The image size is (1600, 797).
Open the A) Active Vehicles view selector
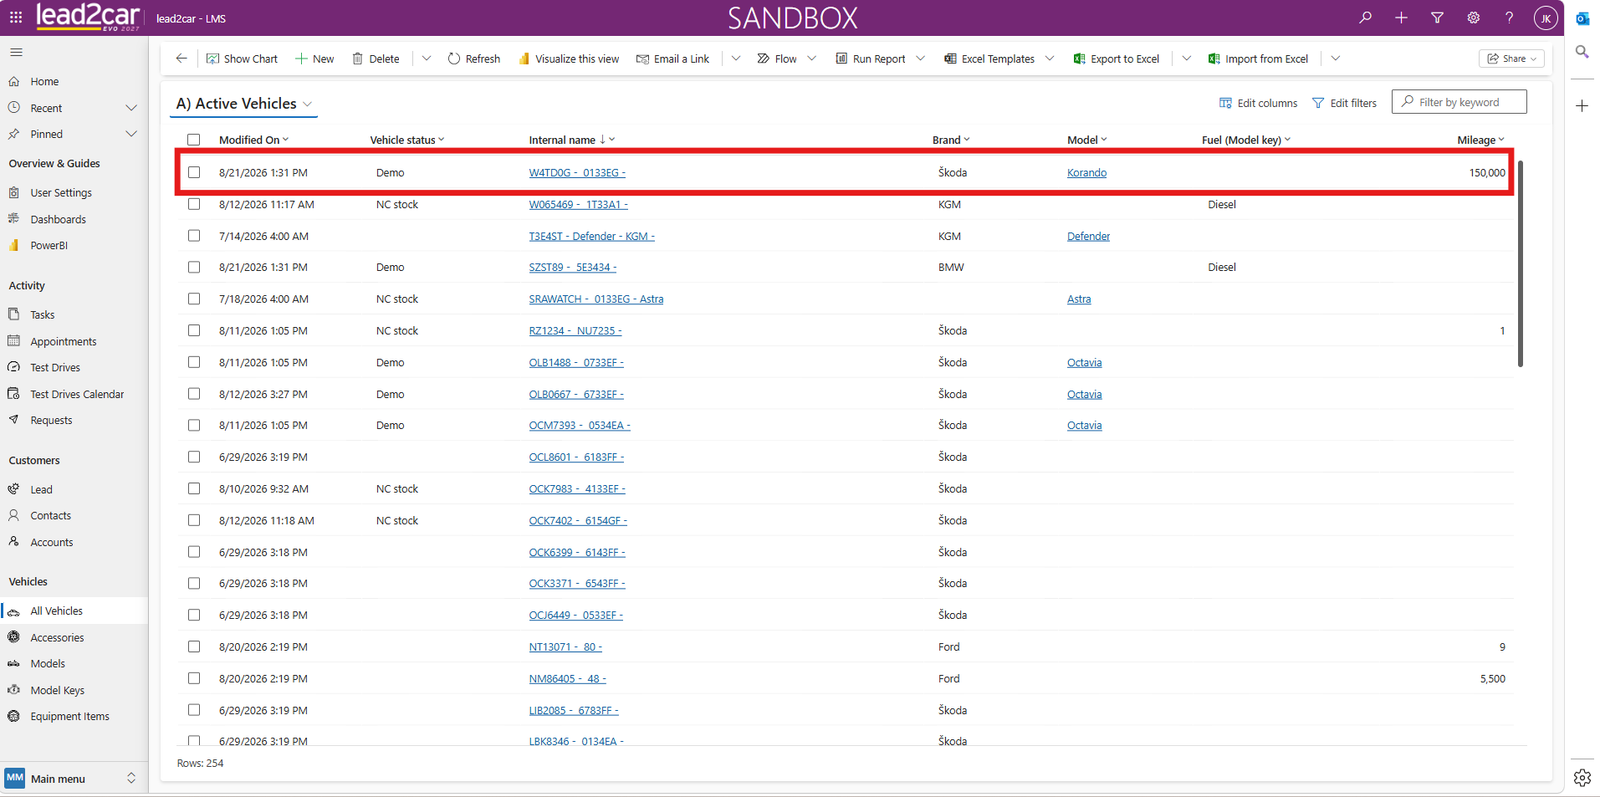245,104
